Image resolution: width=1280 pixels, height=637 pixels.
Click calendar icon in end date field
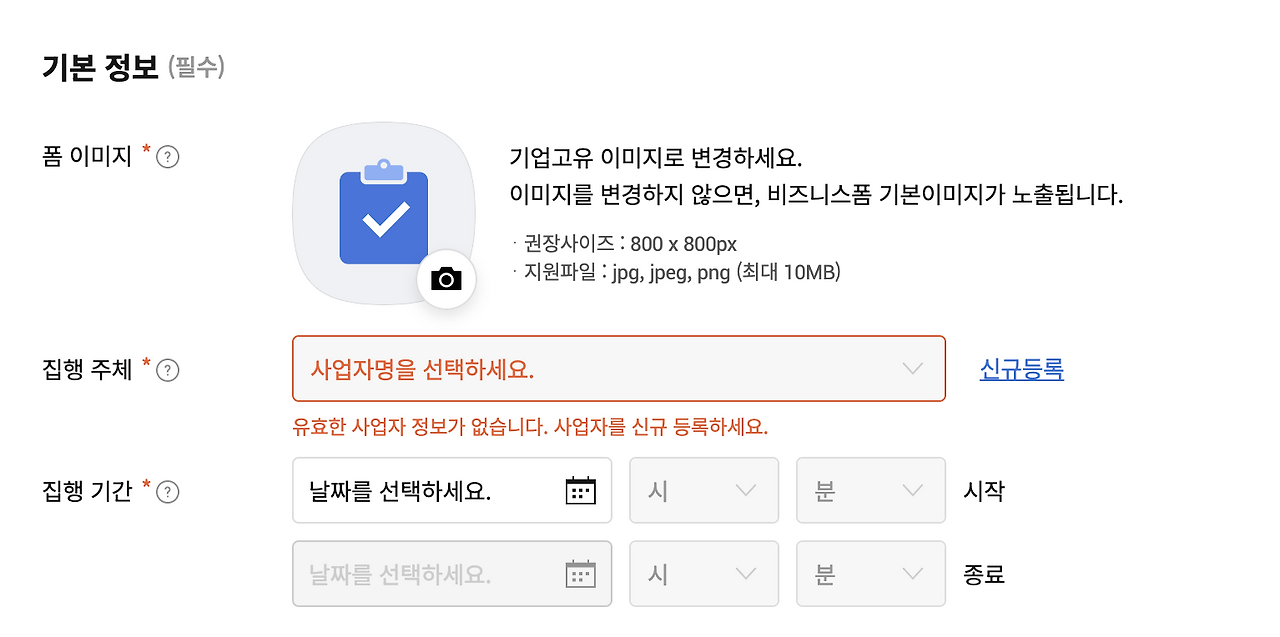click(x=580, y=574)
